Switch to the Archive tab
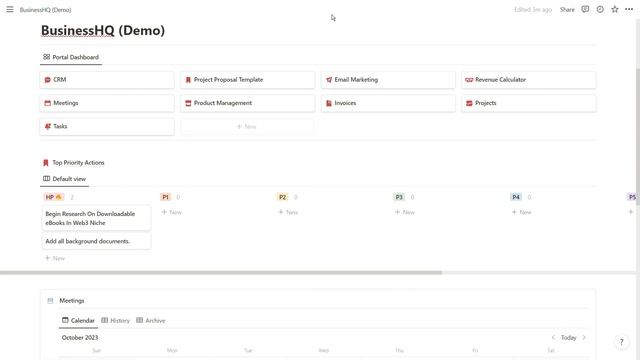Screen dimensions: 640x360 click(x=151, y=320)
